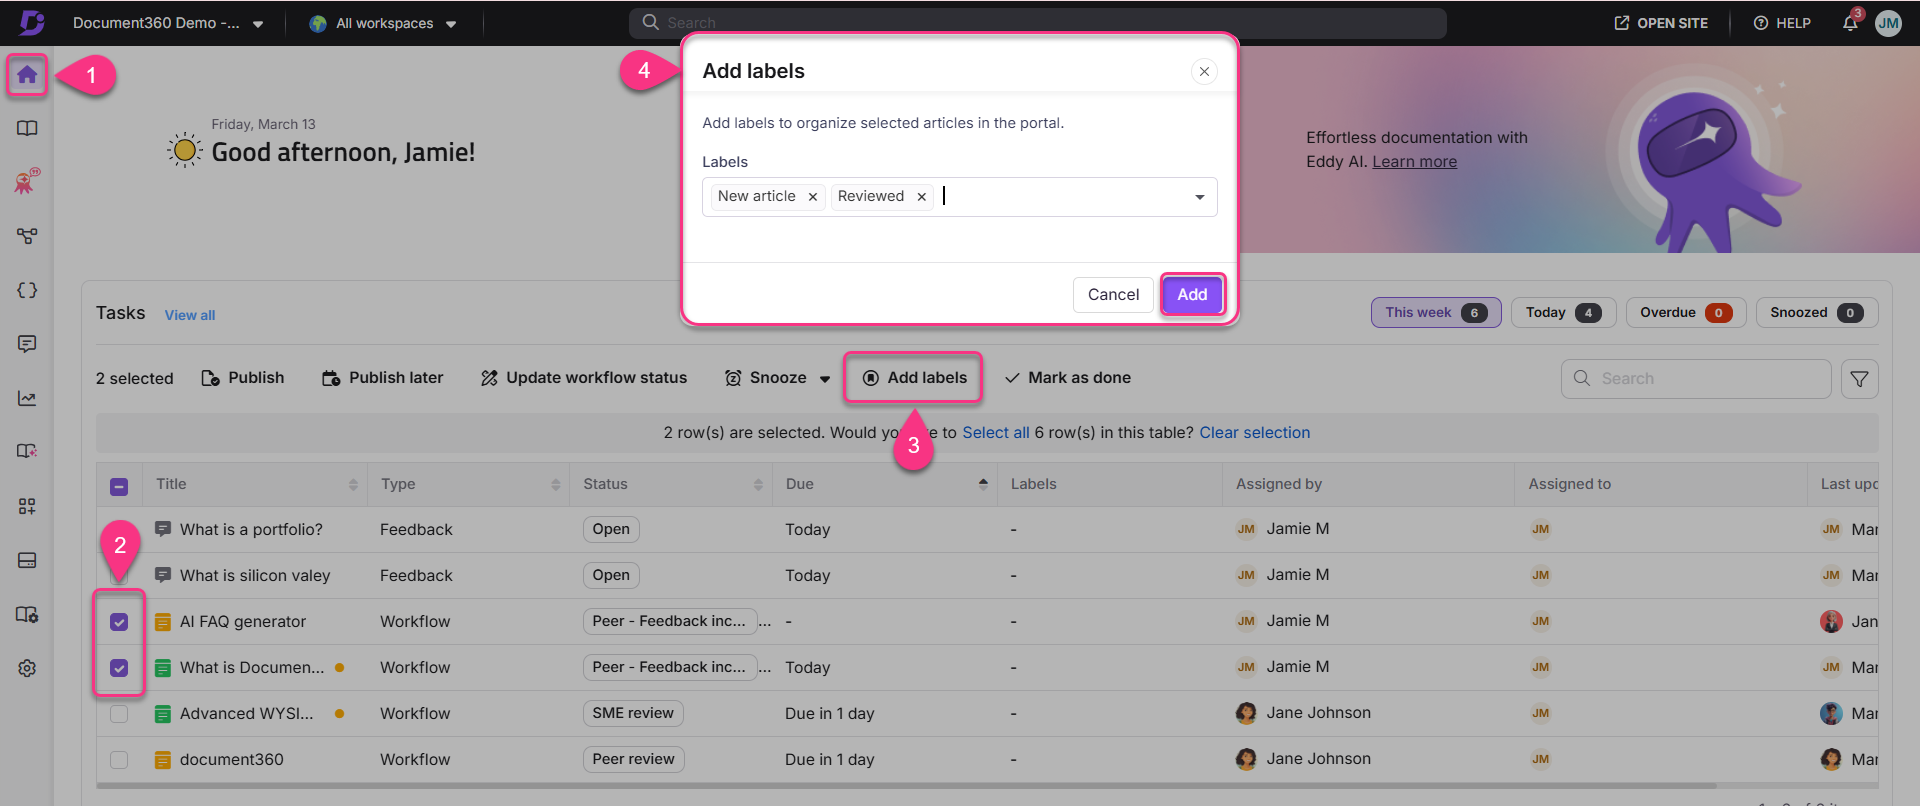Open the Document360 Demo project dropdown
Image resolution: width=1920 pixels, height=806 pixels.
(x=168, y=23)
